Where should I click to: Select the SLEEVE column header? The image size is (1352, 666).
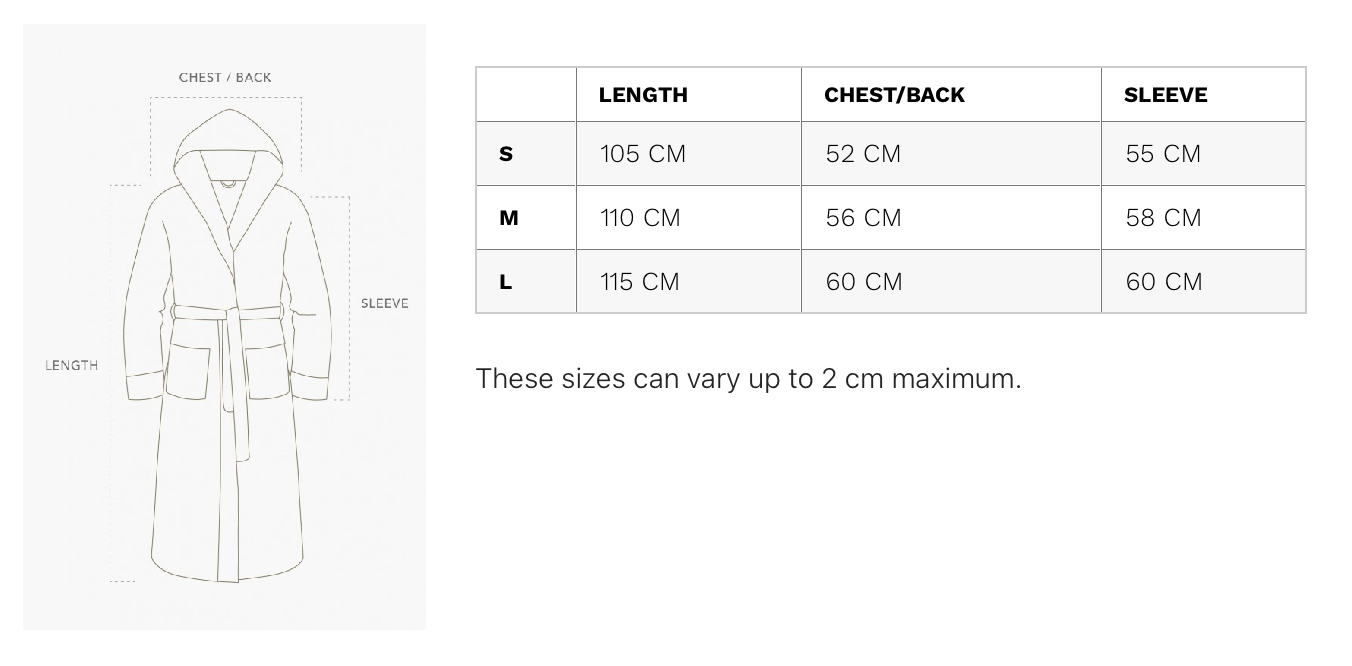tap(1203, 95)
